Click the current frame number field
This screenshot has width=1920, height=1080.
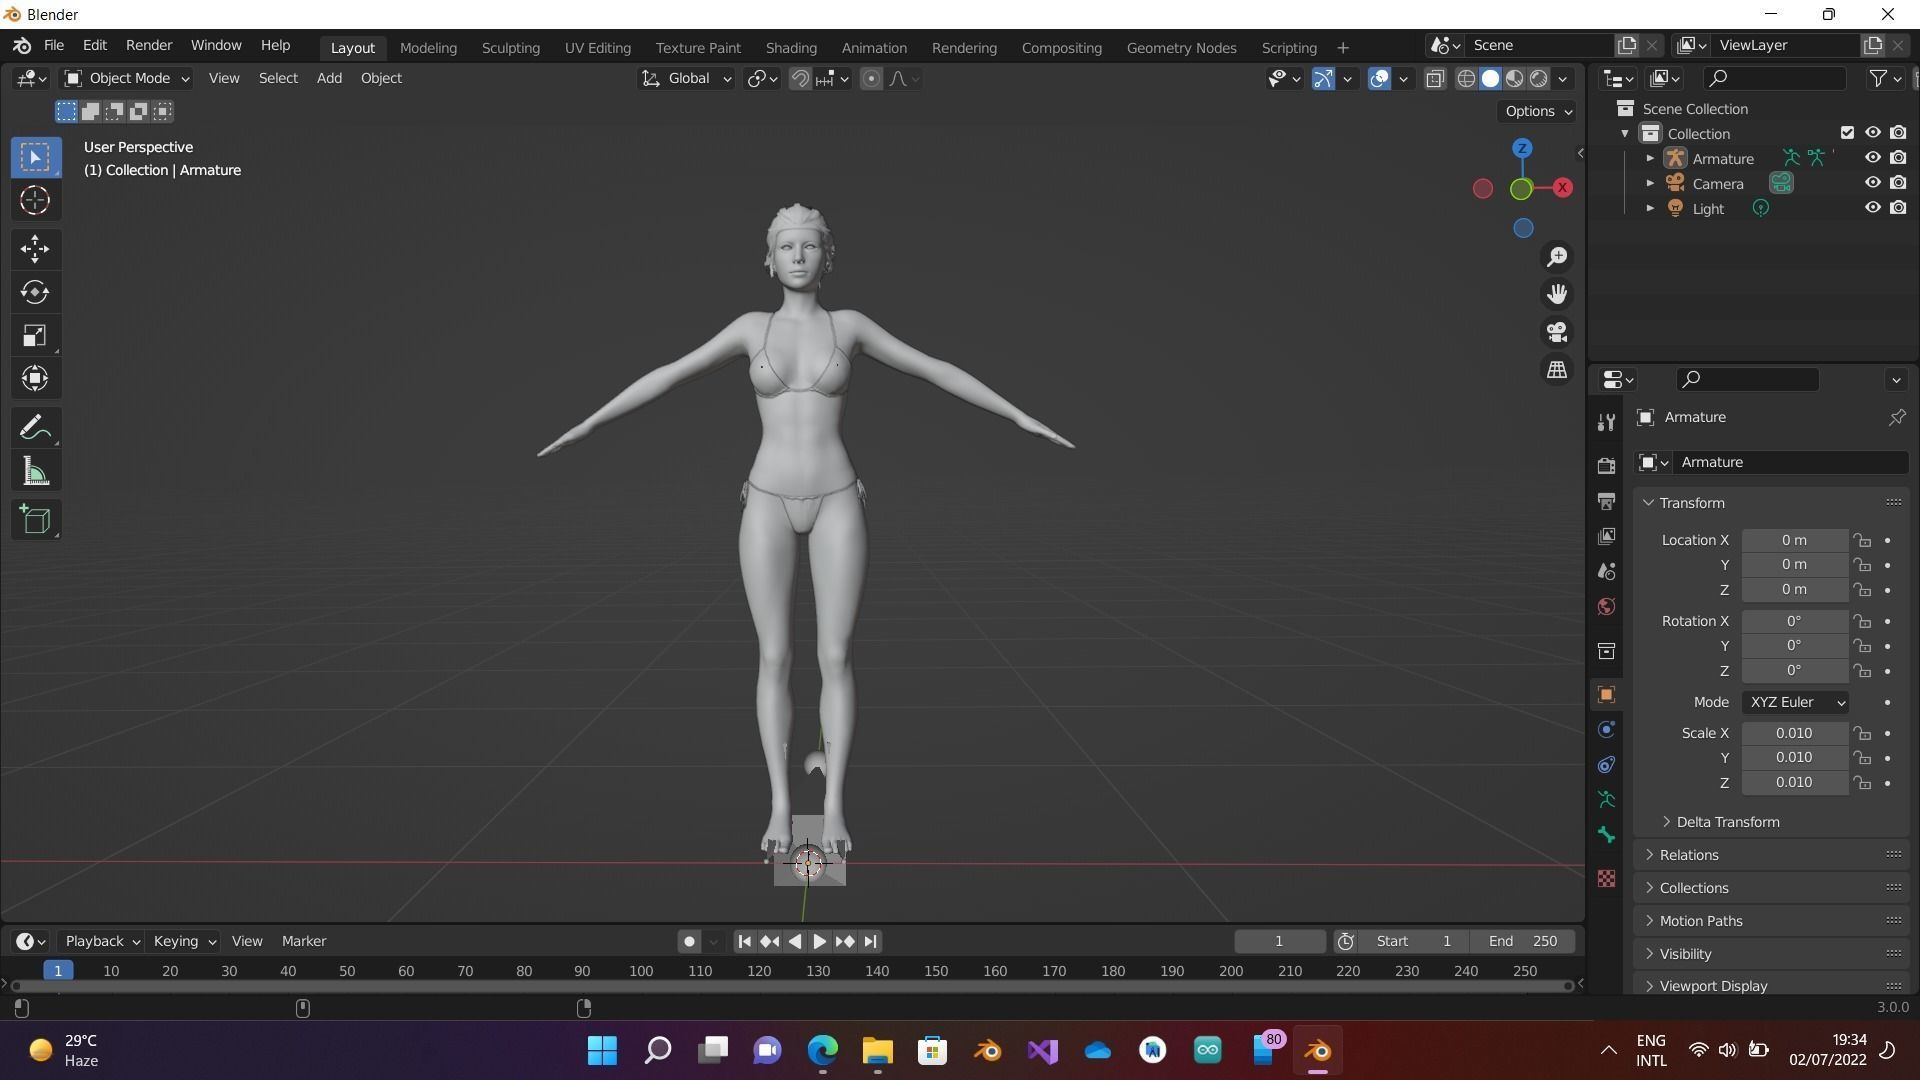[1279, 942]
